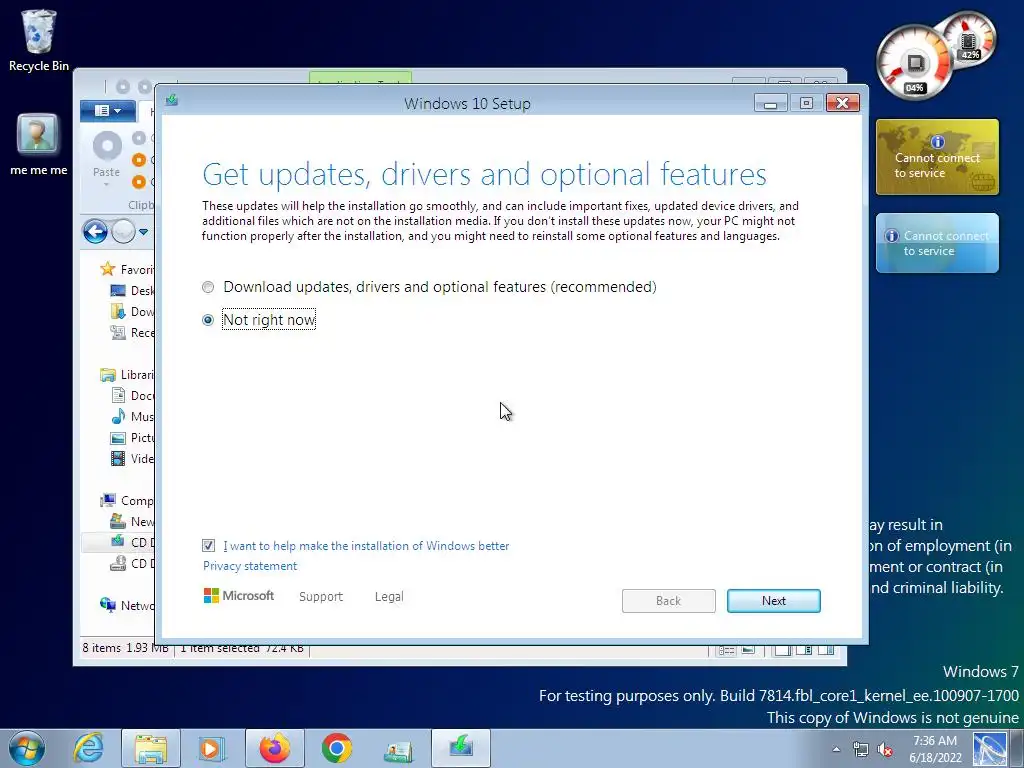This screenshot has width=1024, height=768.
Task: Click the picture thumbnail icon beside the clock
Action: pos(990,749)
